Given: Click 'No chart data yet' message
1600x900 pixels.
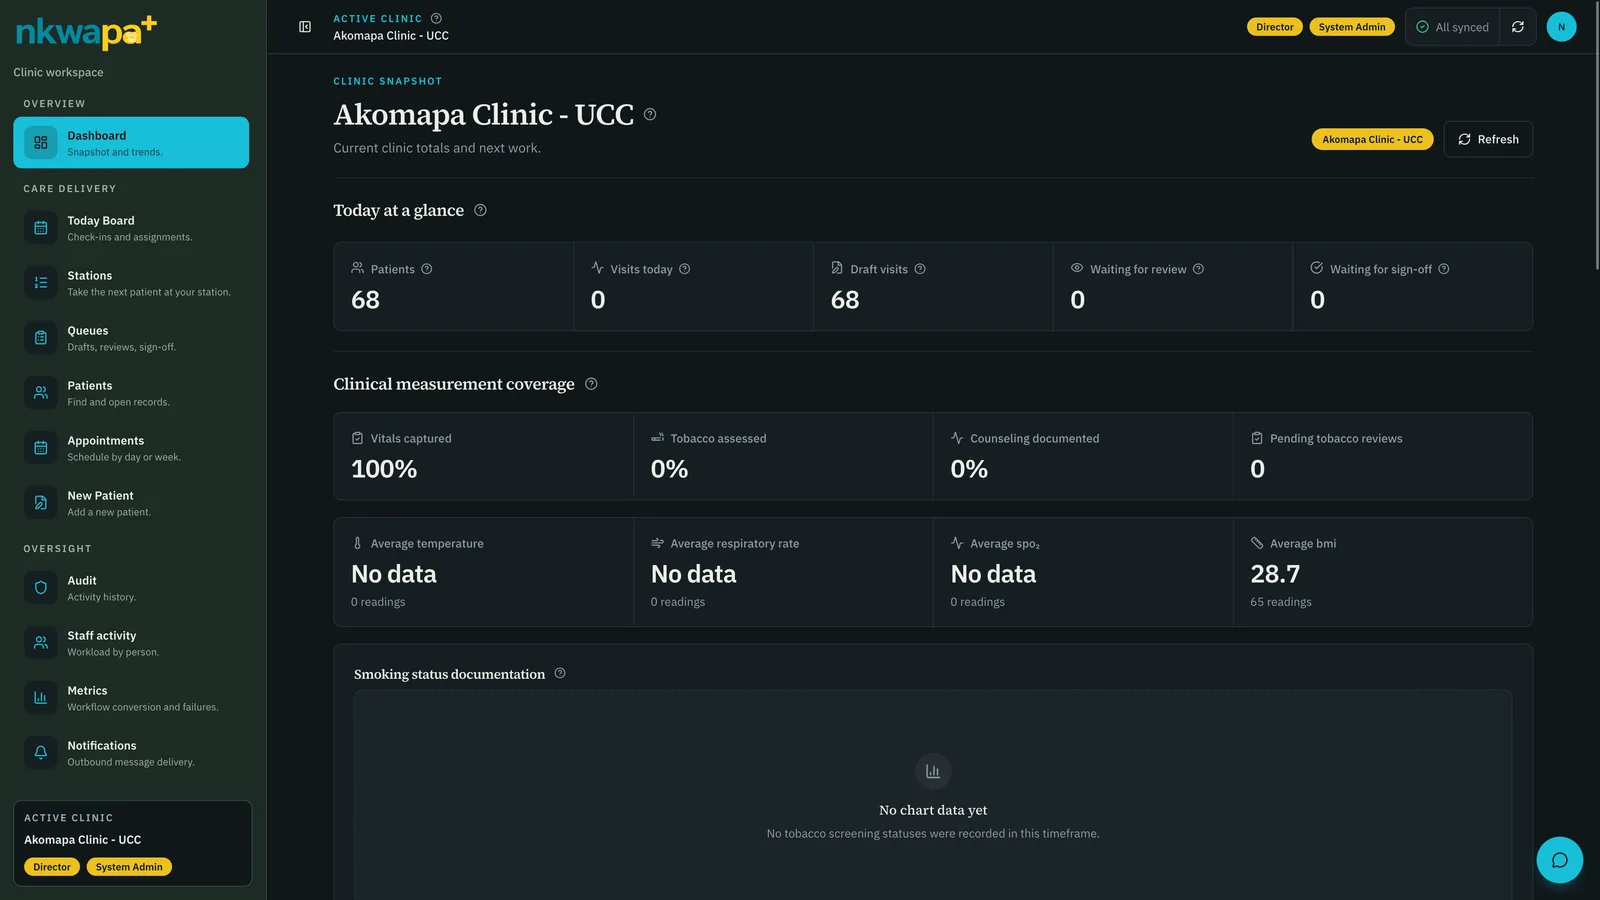Looking at the screenshot, I should click(x=933, y=810).
